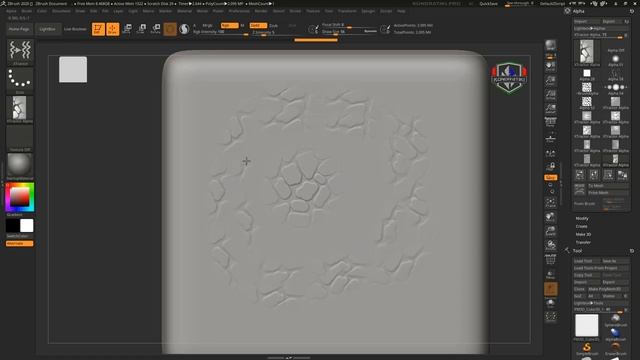
Task: Toggle the Zsub button
Action: tap(274, 25)
